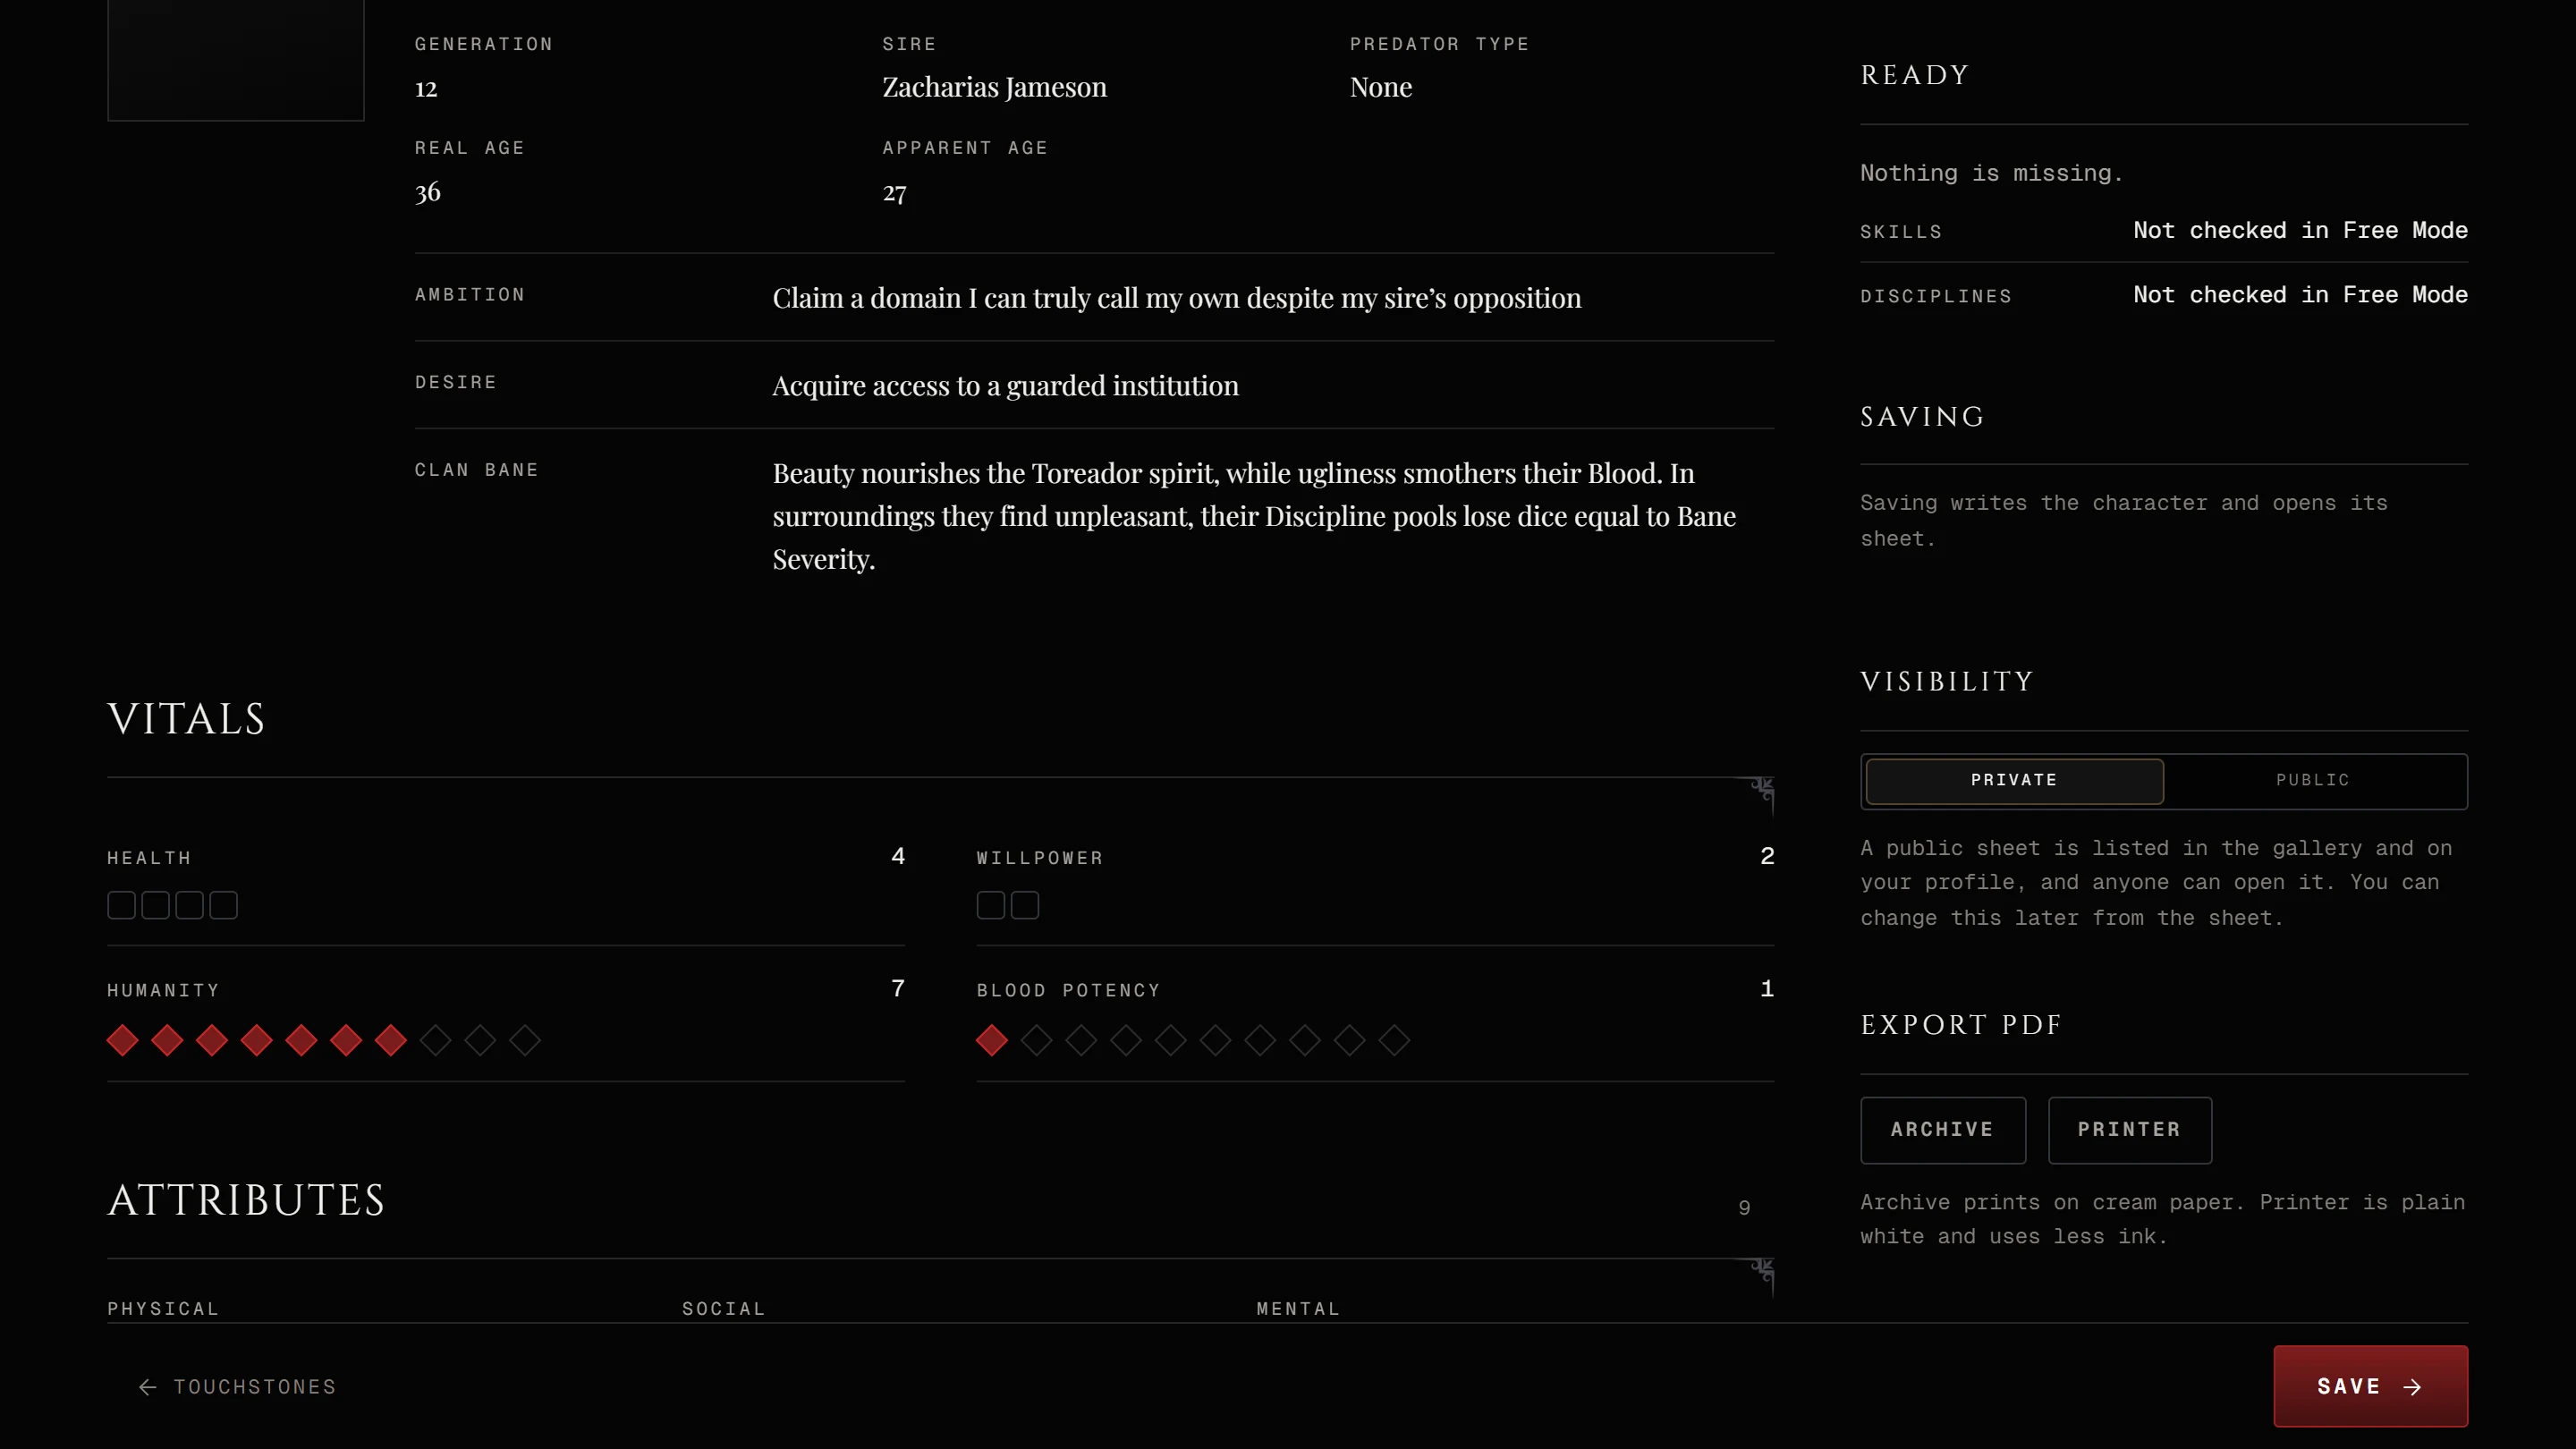This screenshot has height=1449, width=2576.
Task: Click the Disciplines 'Not checked in Free Mode' value
Action: (x=2300, y=294)
